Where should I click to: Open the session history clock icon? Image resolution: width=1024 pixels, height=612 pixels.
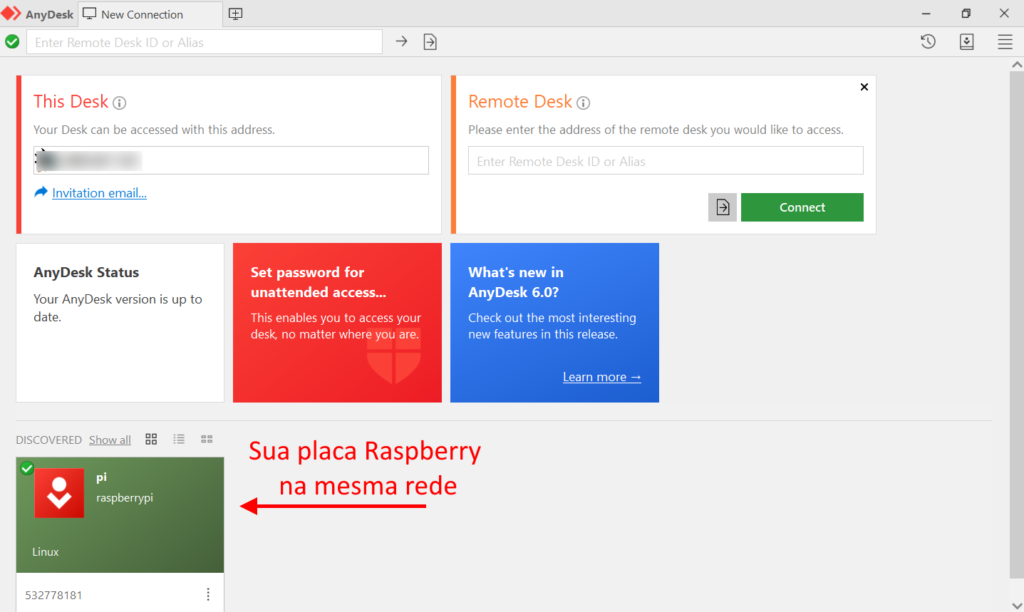click(x=928, y=42)
